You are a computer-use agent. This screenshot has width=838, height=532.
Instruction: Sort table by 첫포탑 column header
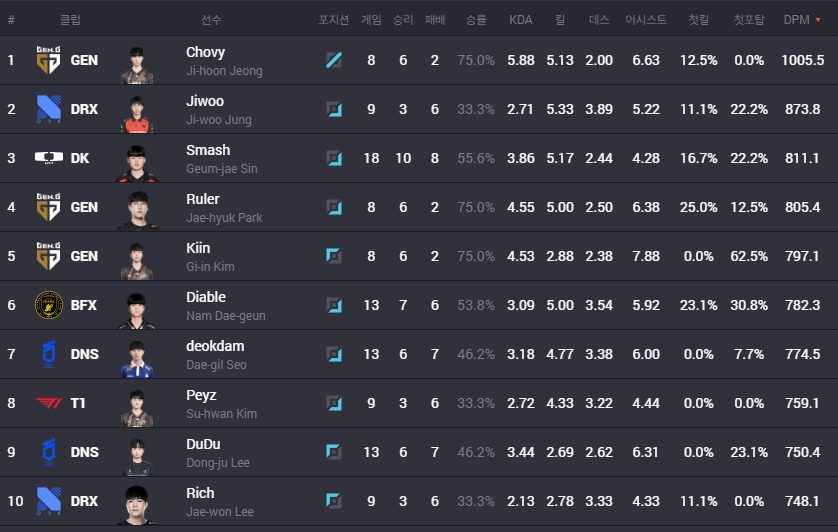point(748,19)
